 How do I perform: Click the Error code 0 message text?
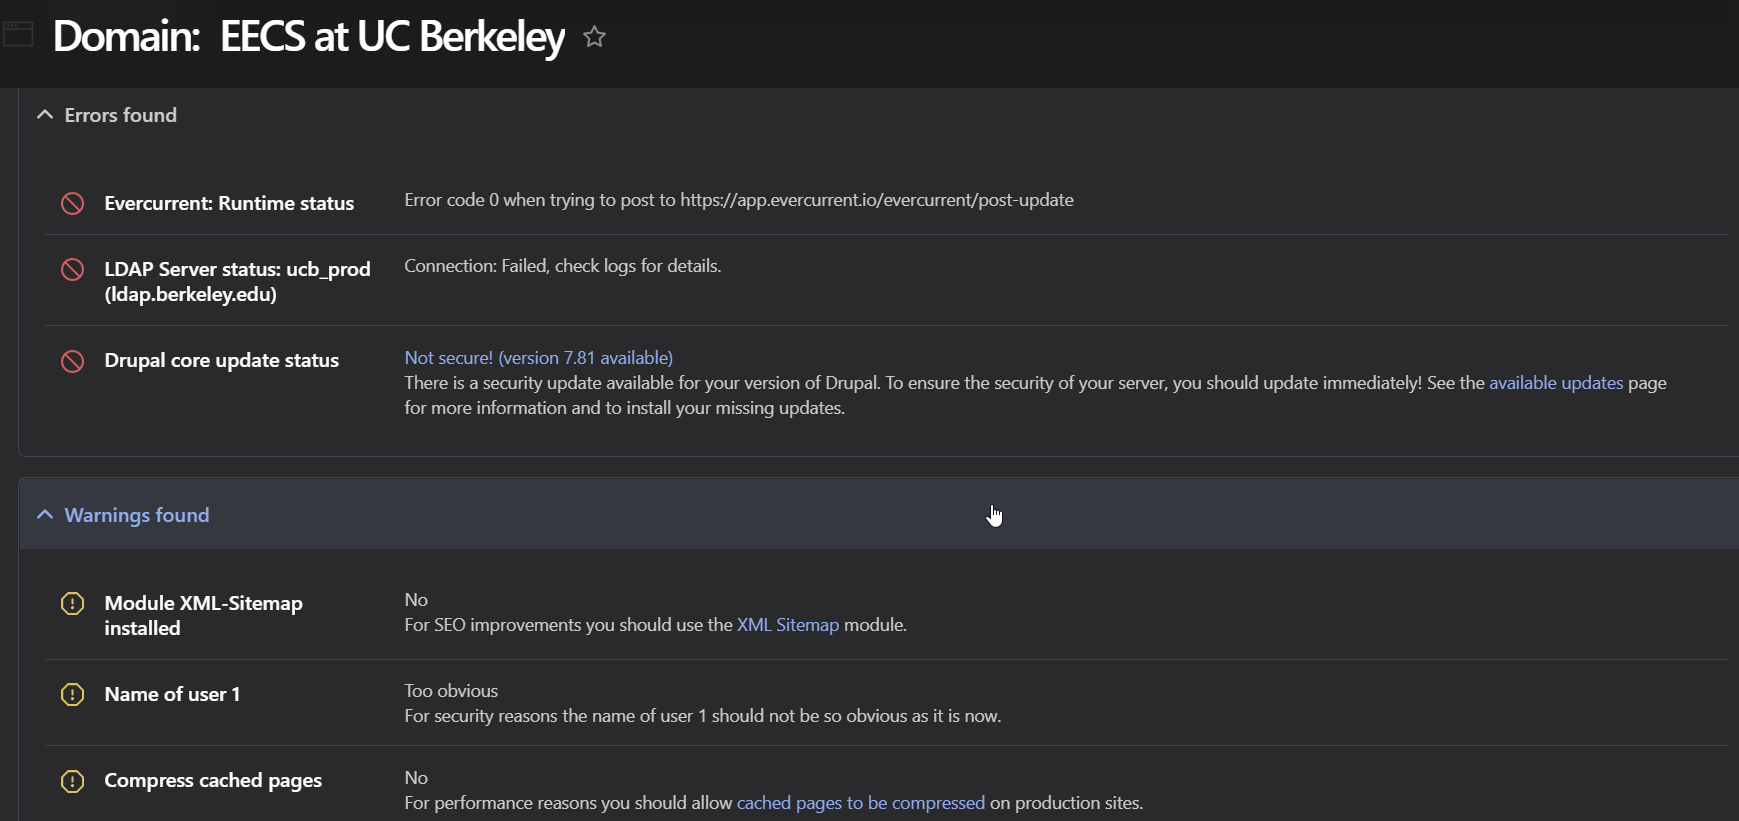739,200
